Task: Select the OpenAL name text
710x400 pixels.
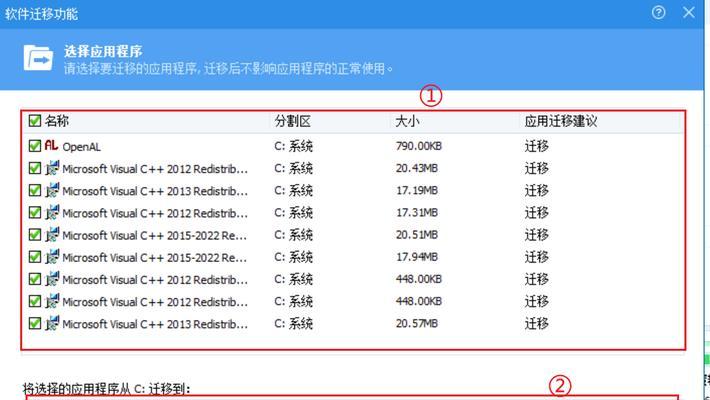Action: pos(82,147)
